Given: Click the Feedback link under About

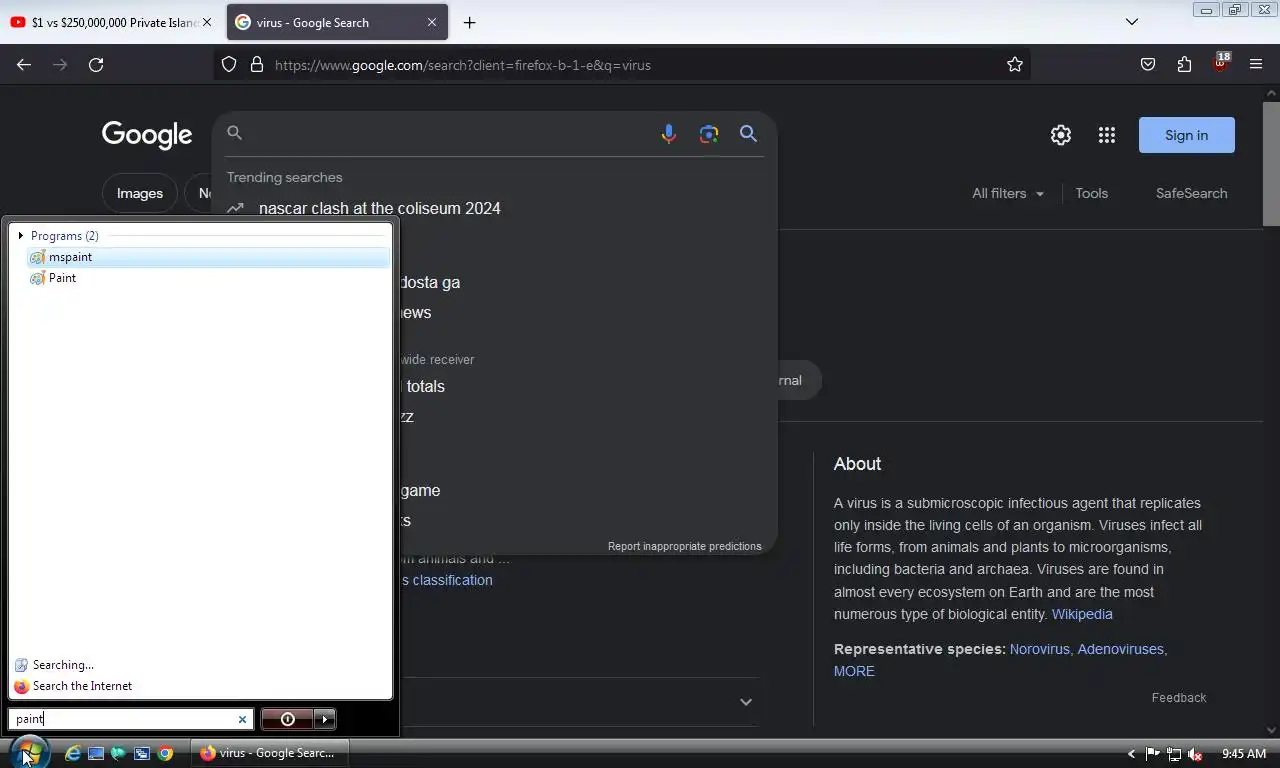Looking at the screenshot, I should pos(1179,697).
